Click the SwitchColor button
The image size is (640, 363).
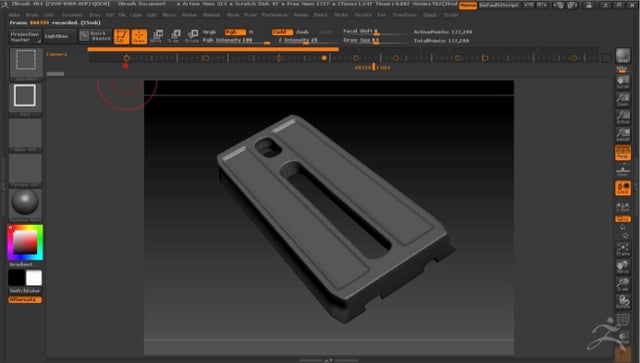point(25,291)
